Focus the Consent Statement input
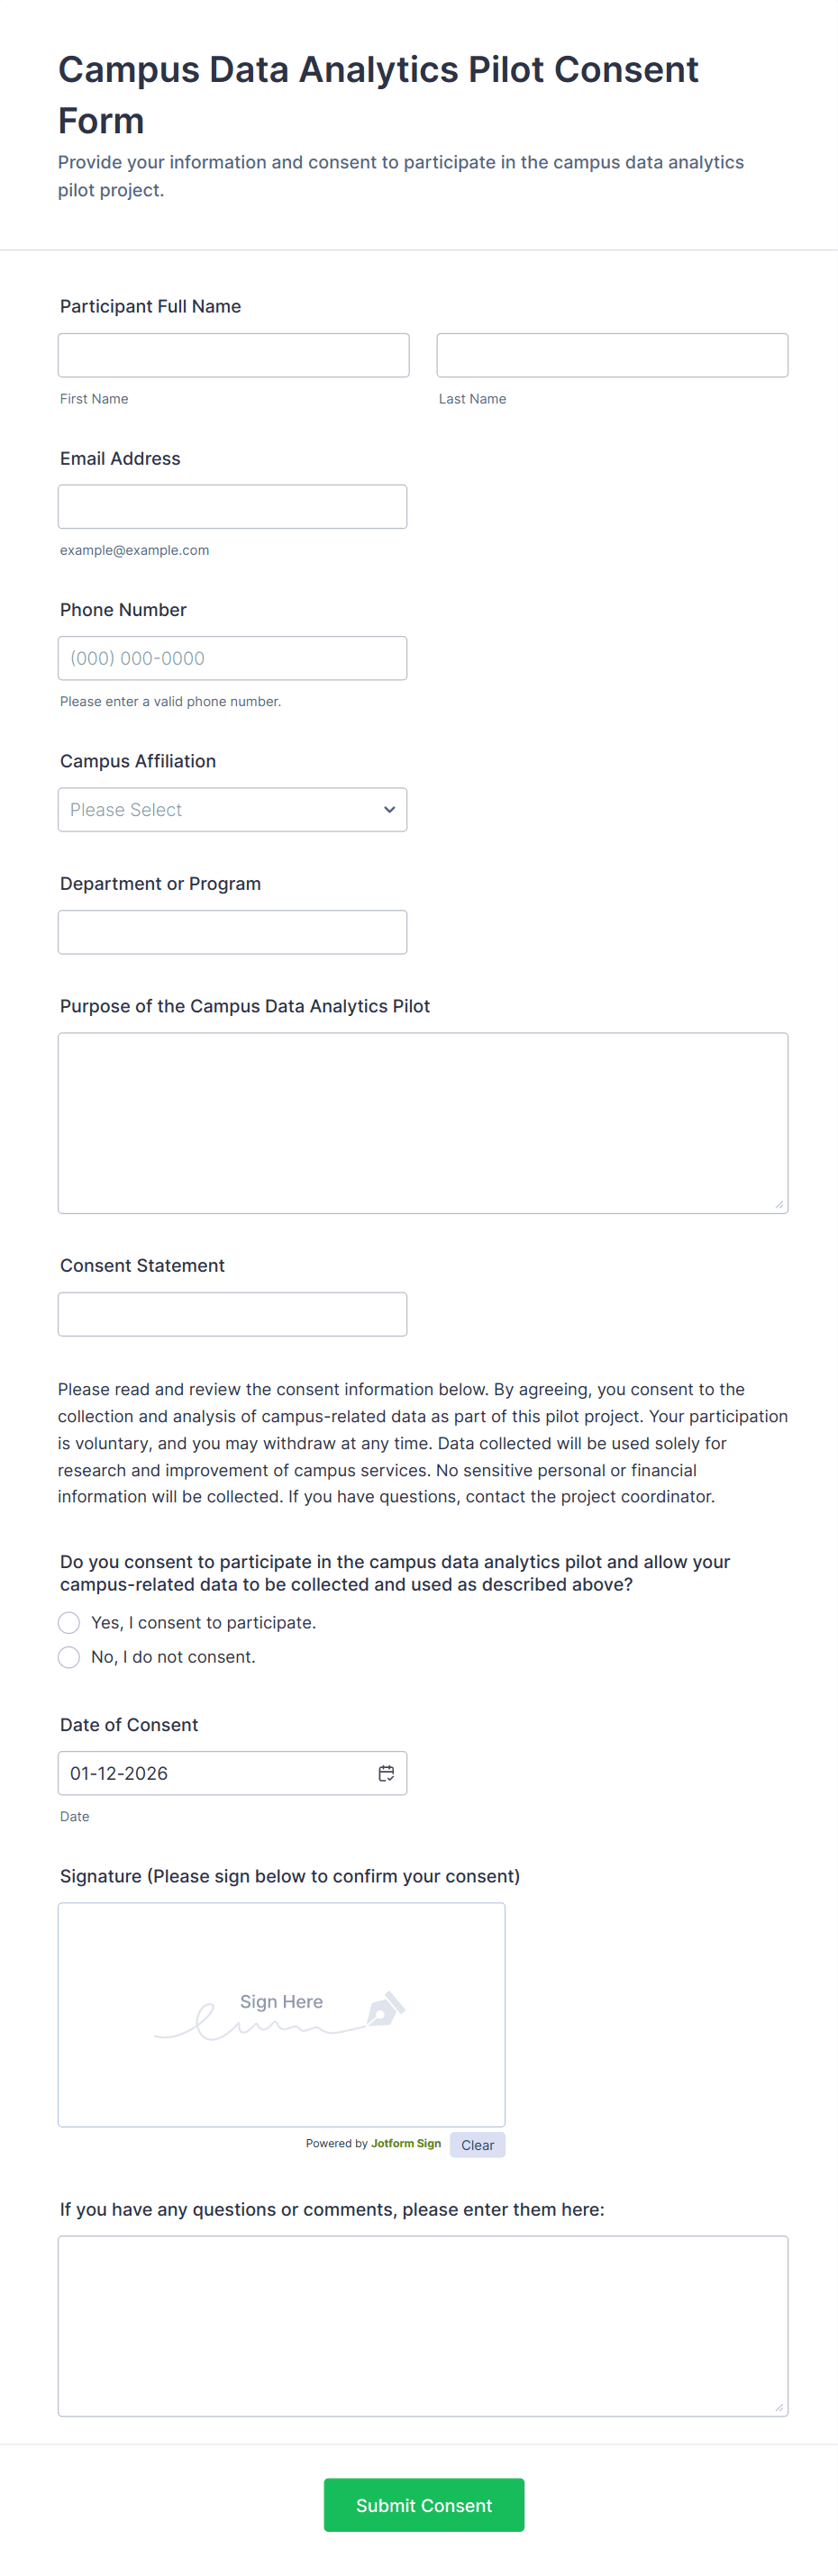This screenshot has height=2576, width=838. coord(232,1314)
